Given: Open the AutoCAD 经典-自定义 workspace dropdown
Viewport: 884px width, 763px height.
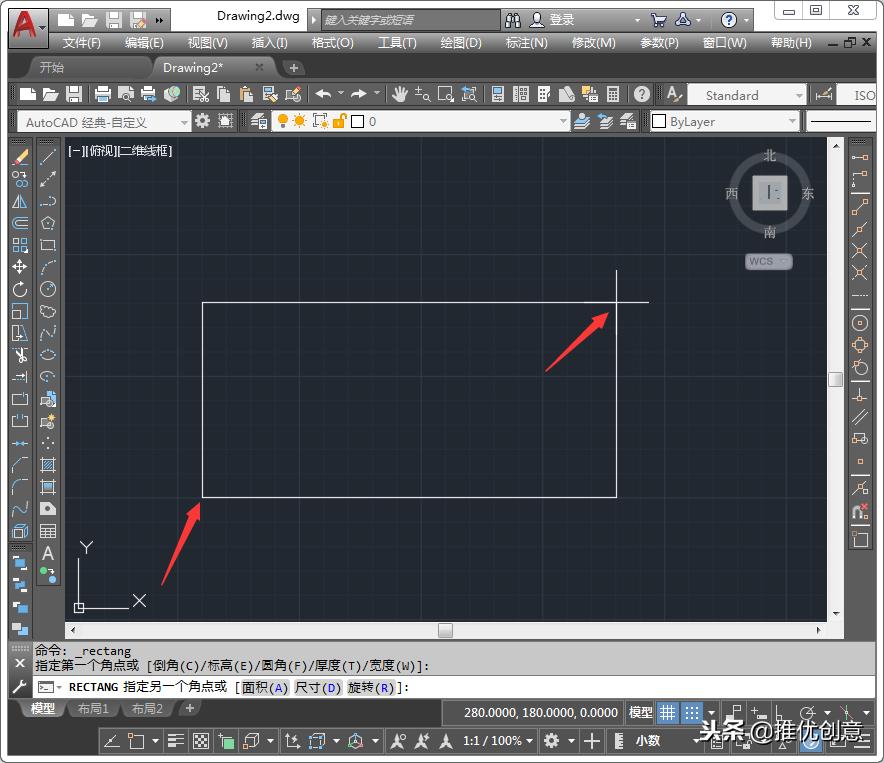Looking at the screenshot, I should (x=185, y=120).
